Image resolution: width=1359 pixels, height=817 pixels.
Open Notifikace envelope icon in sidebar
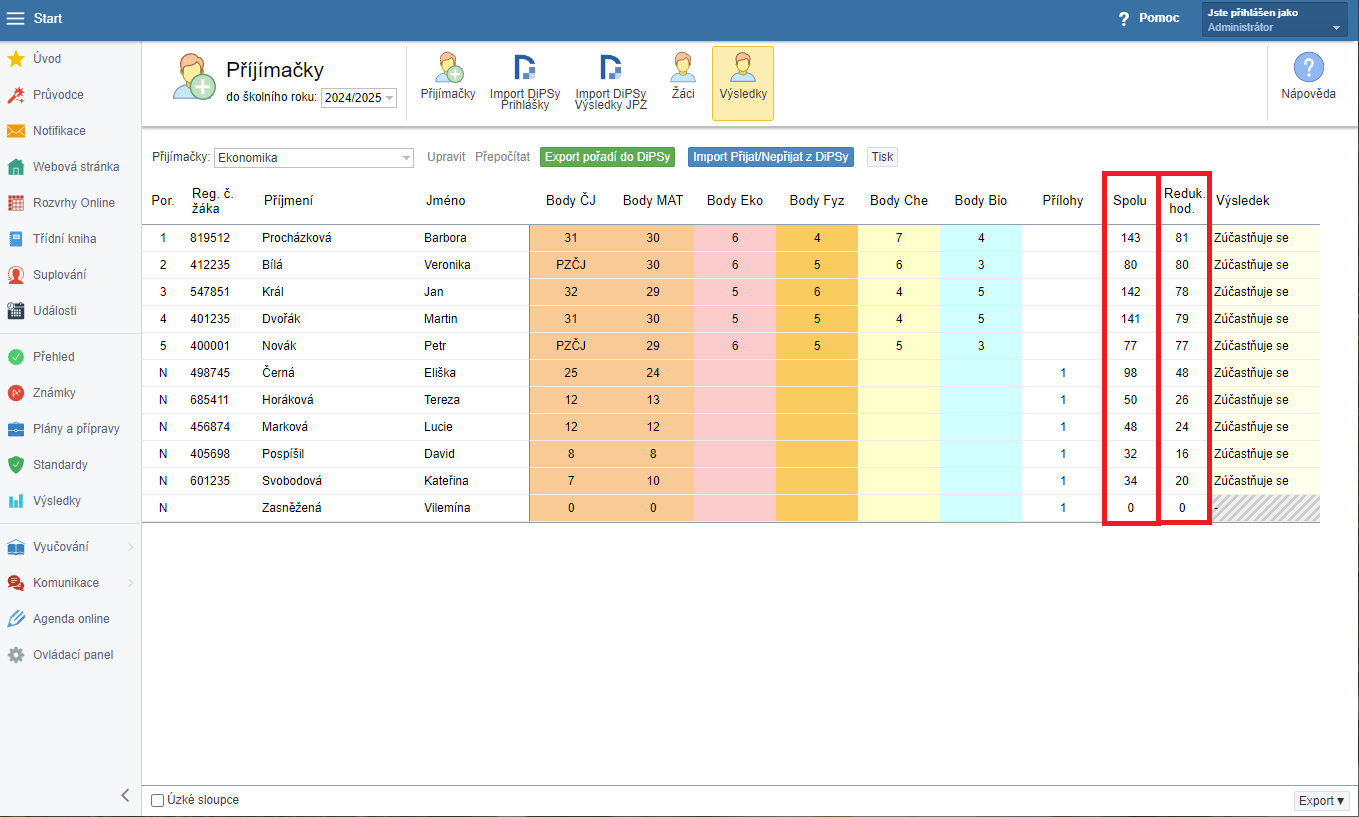15,131
